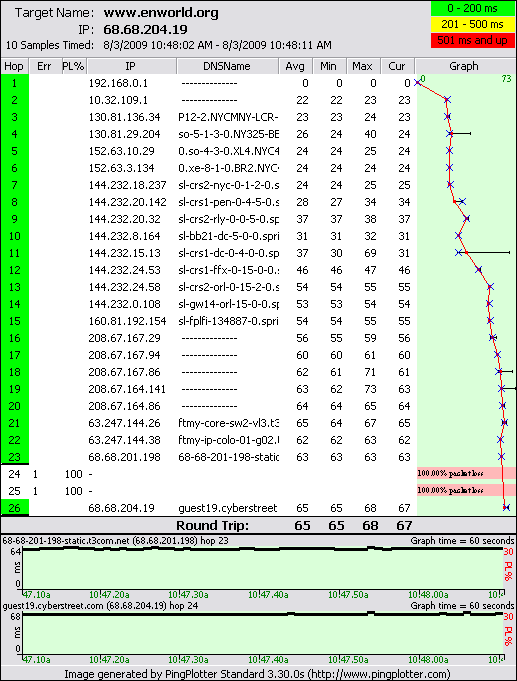Click DNS name sl-crs1-ffx-0-15-0-0.
This screenshot has width=517, height=681.
tap(229, 270)
